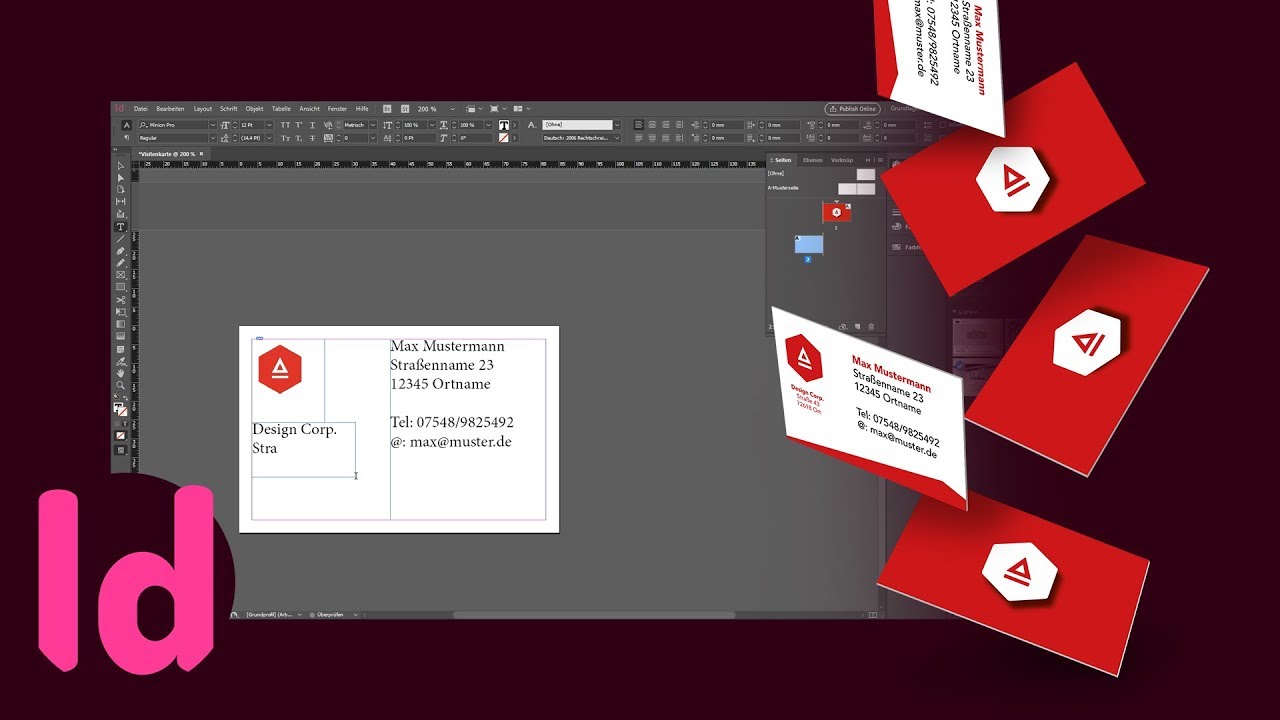This screenshot has width=1280, height=720.
Task: Open the Metrisch kerning dropdown
Action: [373, 125]
